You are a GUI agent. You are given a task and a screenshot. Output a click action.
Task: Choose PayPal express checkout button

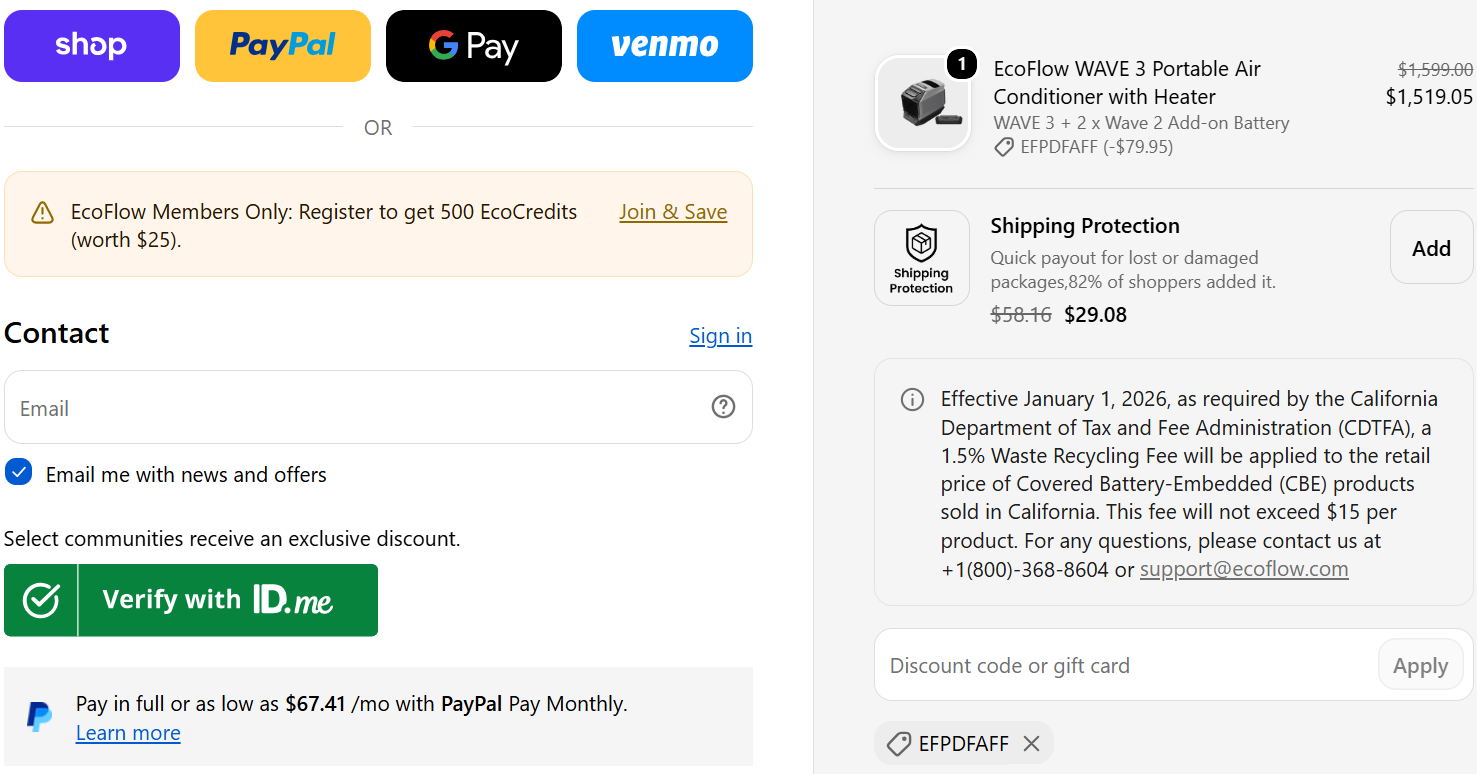283,46
